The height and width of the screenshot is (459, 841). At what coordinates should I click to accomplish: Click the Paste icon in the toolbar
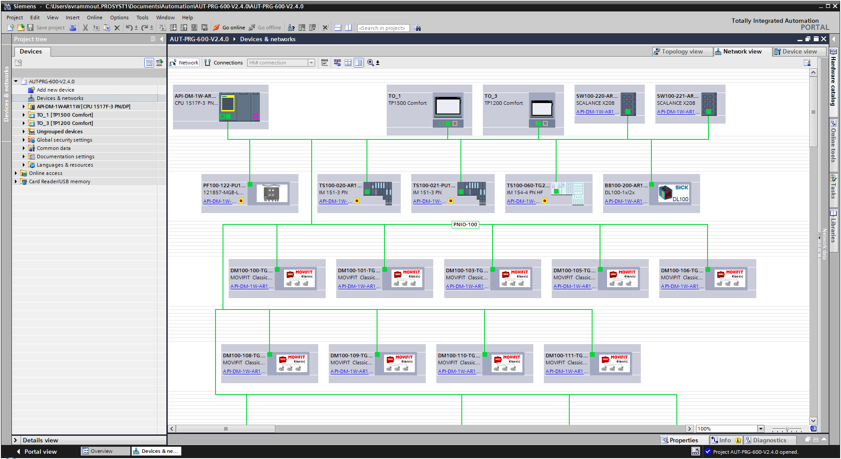point(106,27)
